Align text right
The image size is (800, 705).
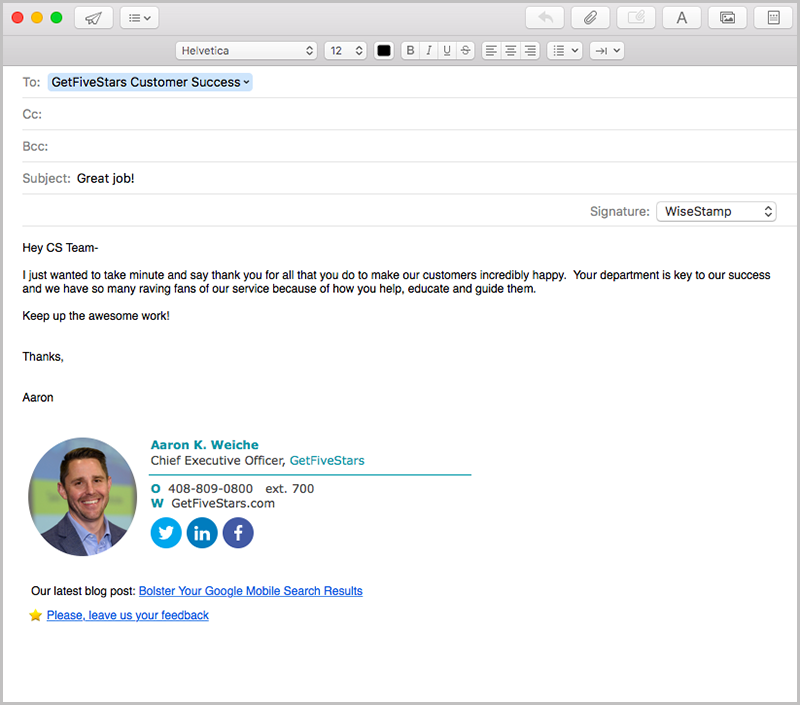tap(530, 51)
